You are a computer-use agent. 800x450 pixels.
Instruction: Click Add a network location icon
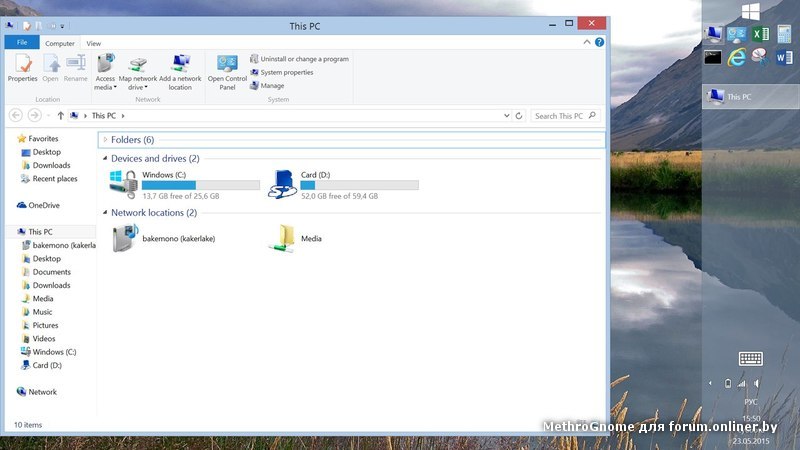click(x=180, y=70)
